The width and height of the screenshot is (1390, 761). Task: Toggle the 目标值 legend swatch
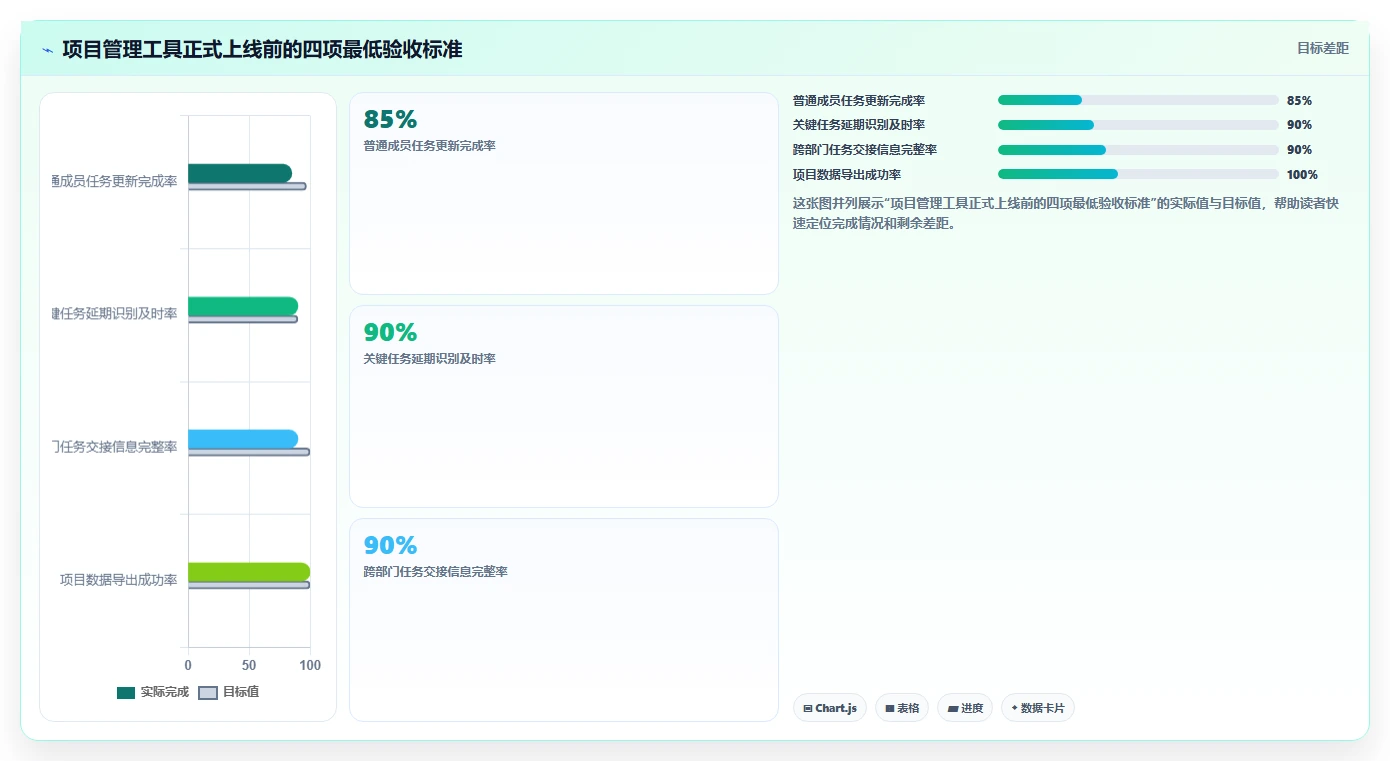pyautogui.click(x=208, y=693)
